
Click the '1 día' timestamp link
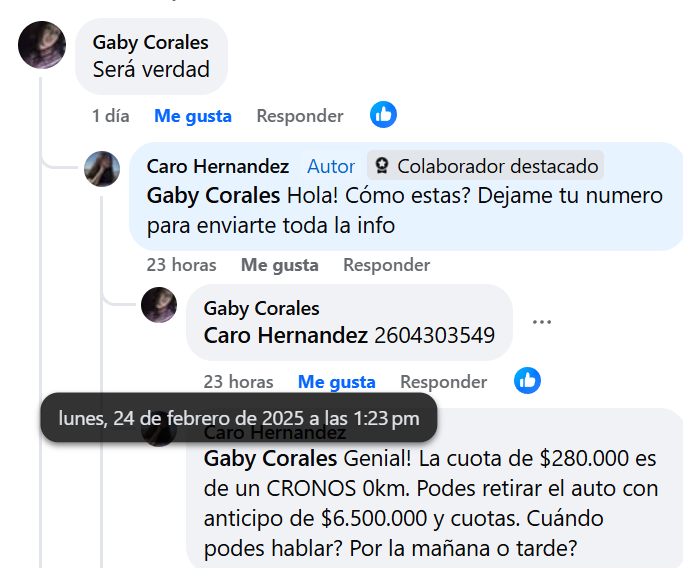tap(111, 116)
